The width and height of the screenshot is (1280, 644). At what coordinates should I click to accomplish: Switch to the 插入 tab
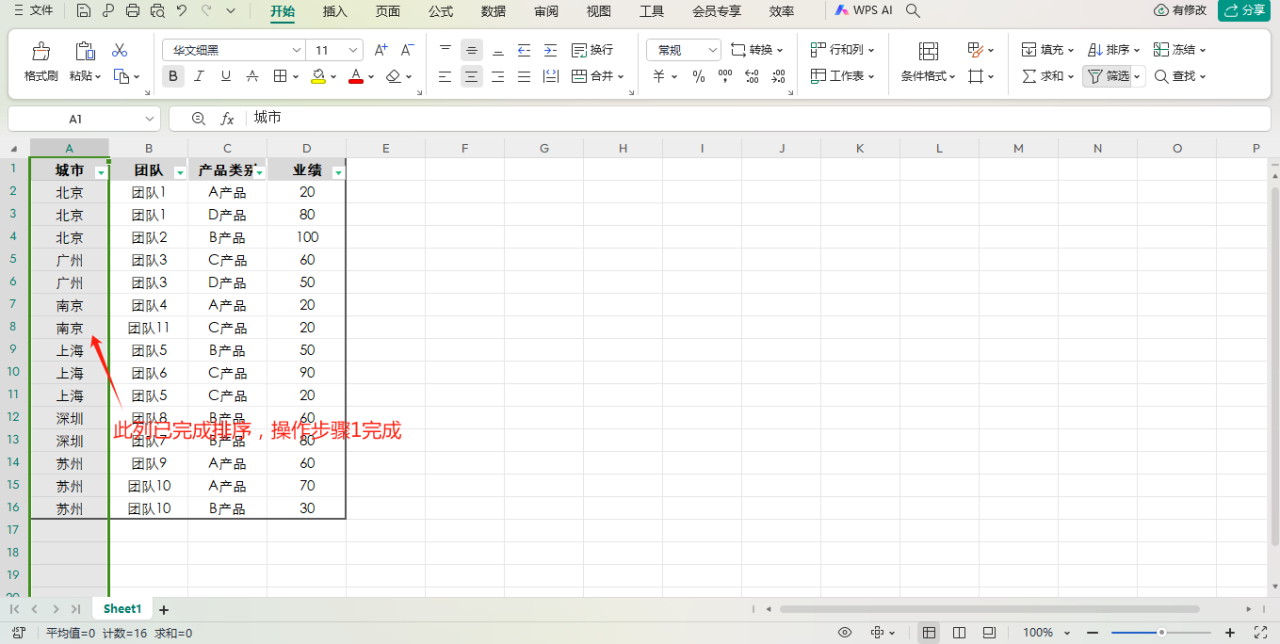(x=335, y=12)
